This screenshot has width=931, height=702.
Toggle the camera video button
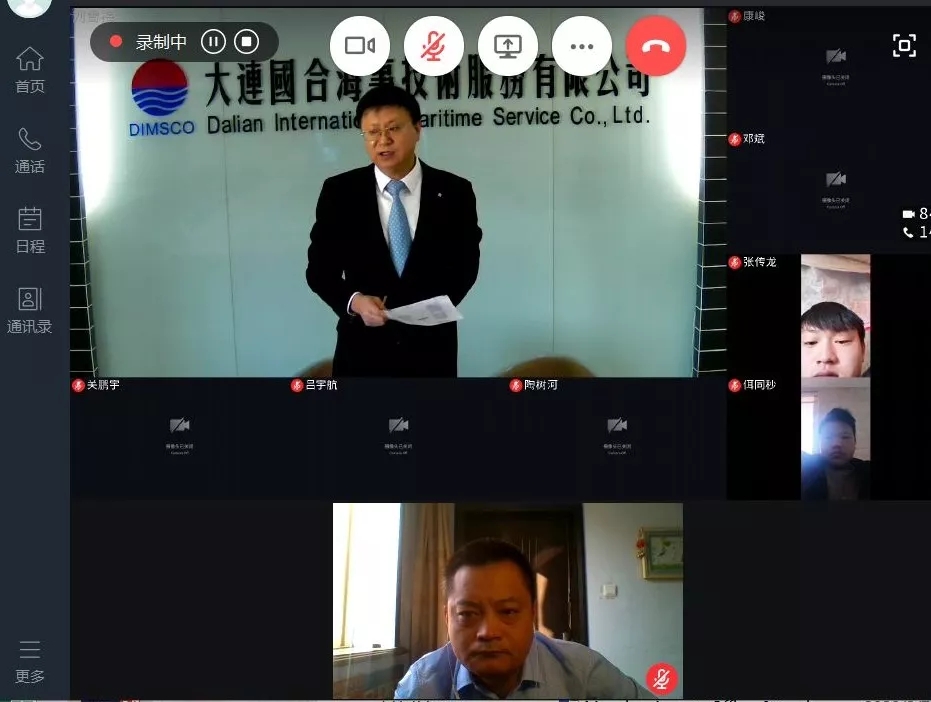click(360, 46)
